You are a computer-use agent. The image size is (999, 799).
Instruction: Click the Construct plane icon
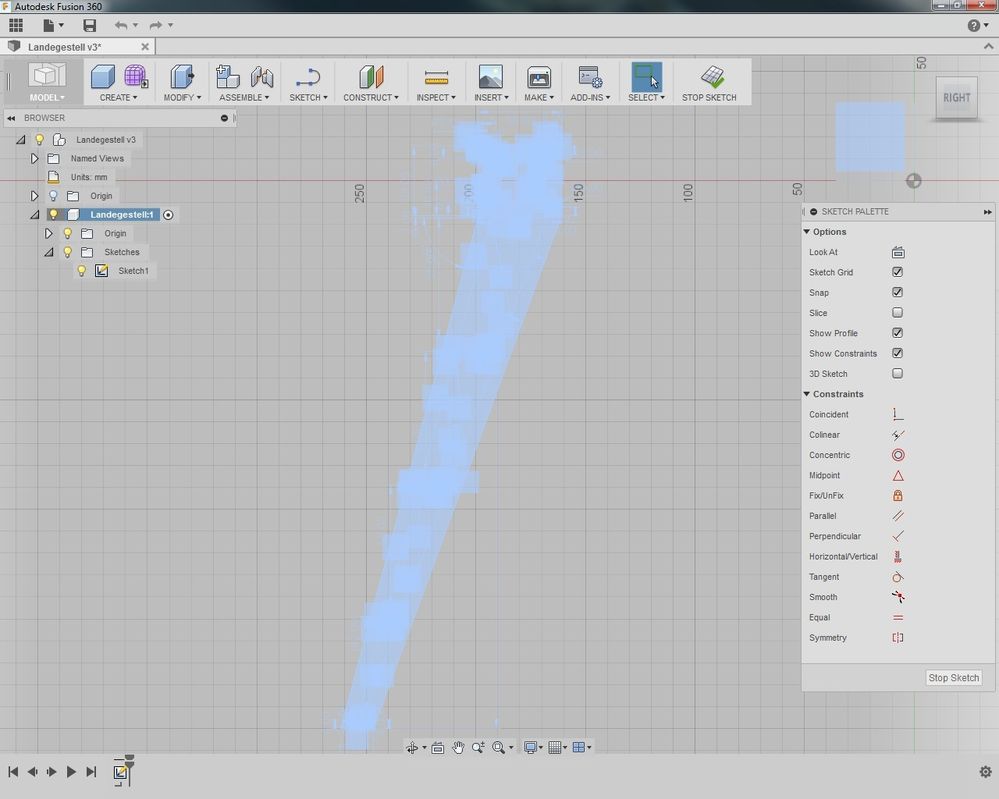[371, 77]
